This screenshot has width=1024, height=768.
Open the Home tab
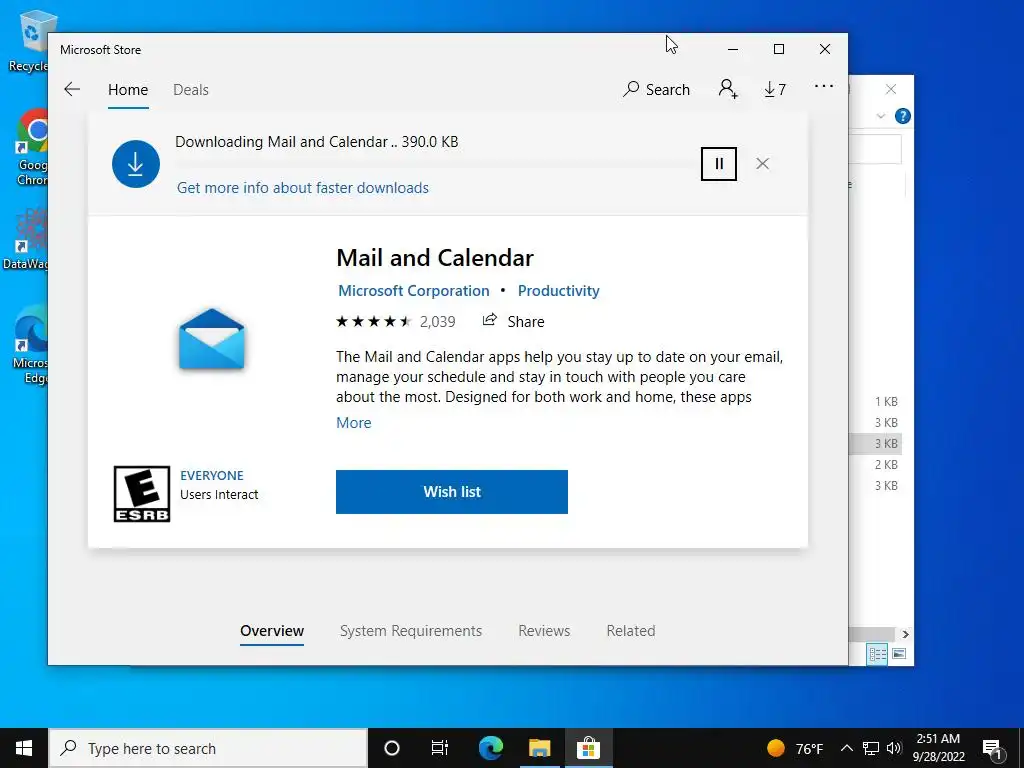[x=128, y=89]
